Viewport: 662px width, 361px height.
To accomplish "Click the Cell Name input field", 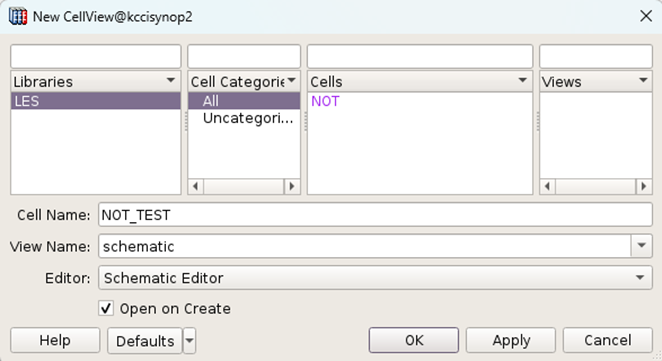I will [375, 215].
